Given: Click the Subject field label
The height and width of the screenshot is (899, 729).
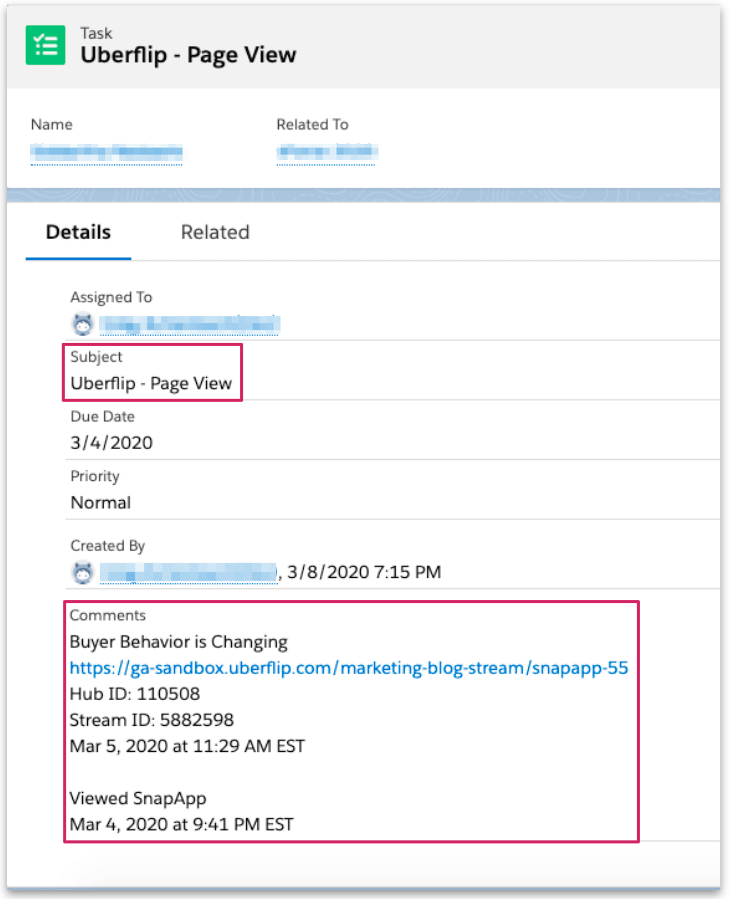Looking at the screenshot, I should (x=96, y=357).
